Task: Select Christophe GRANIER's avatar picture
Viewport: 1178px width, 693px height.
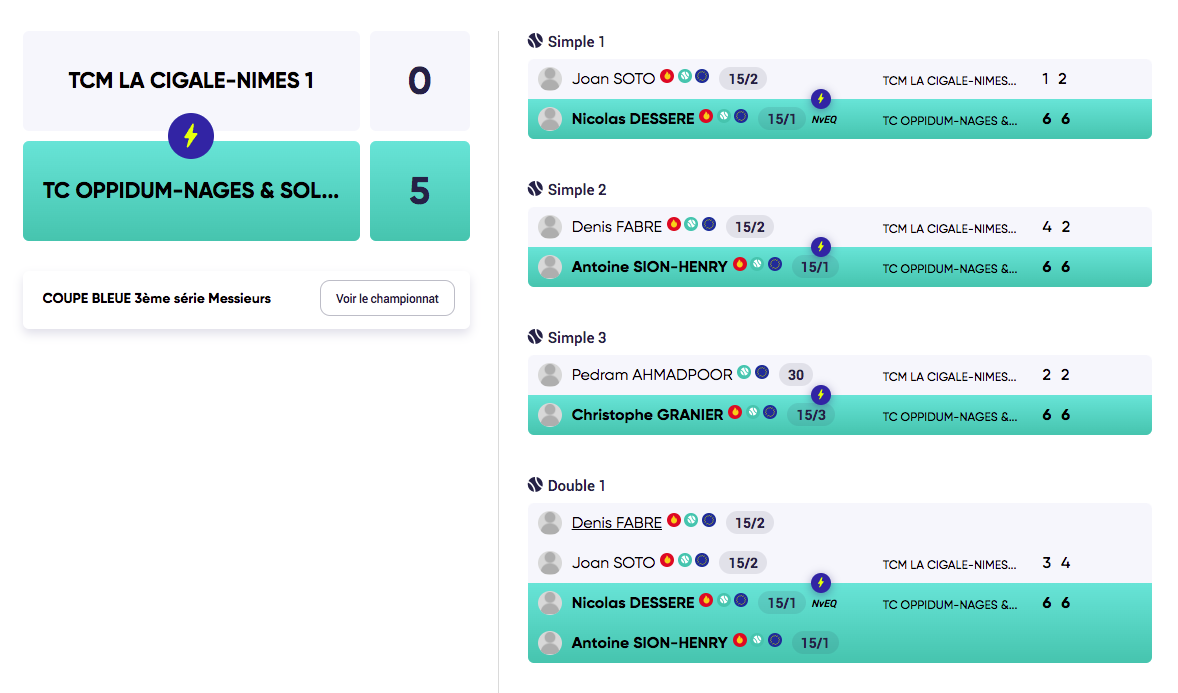Action: point(549,415)
